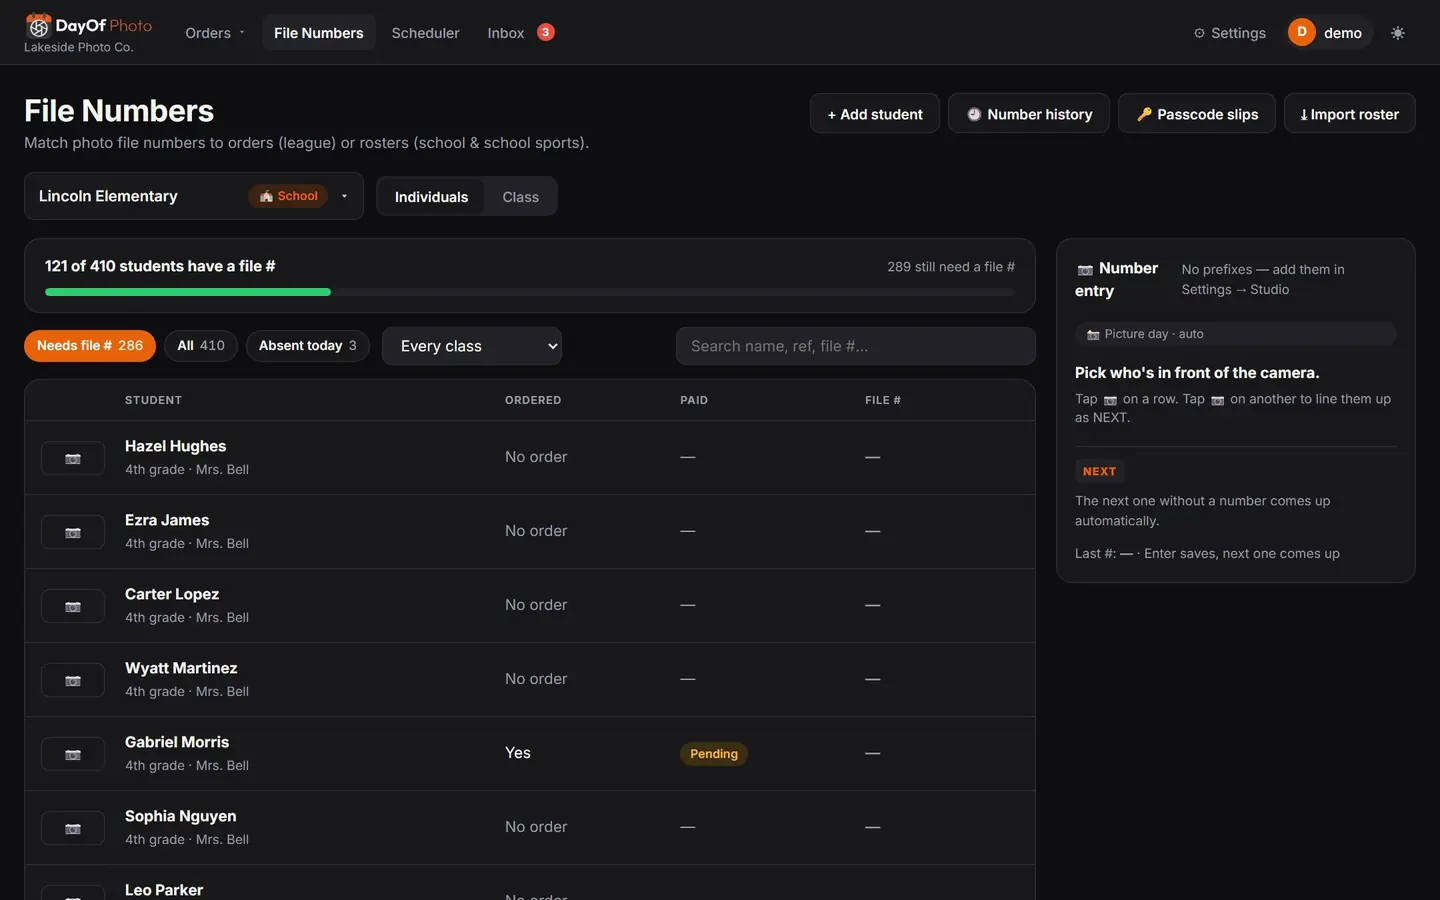
Task: Select Gabriel Morris camera icon
Action: tap(73, 754)
